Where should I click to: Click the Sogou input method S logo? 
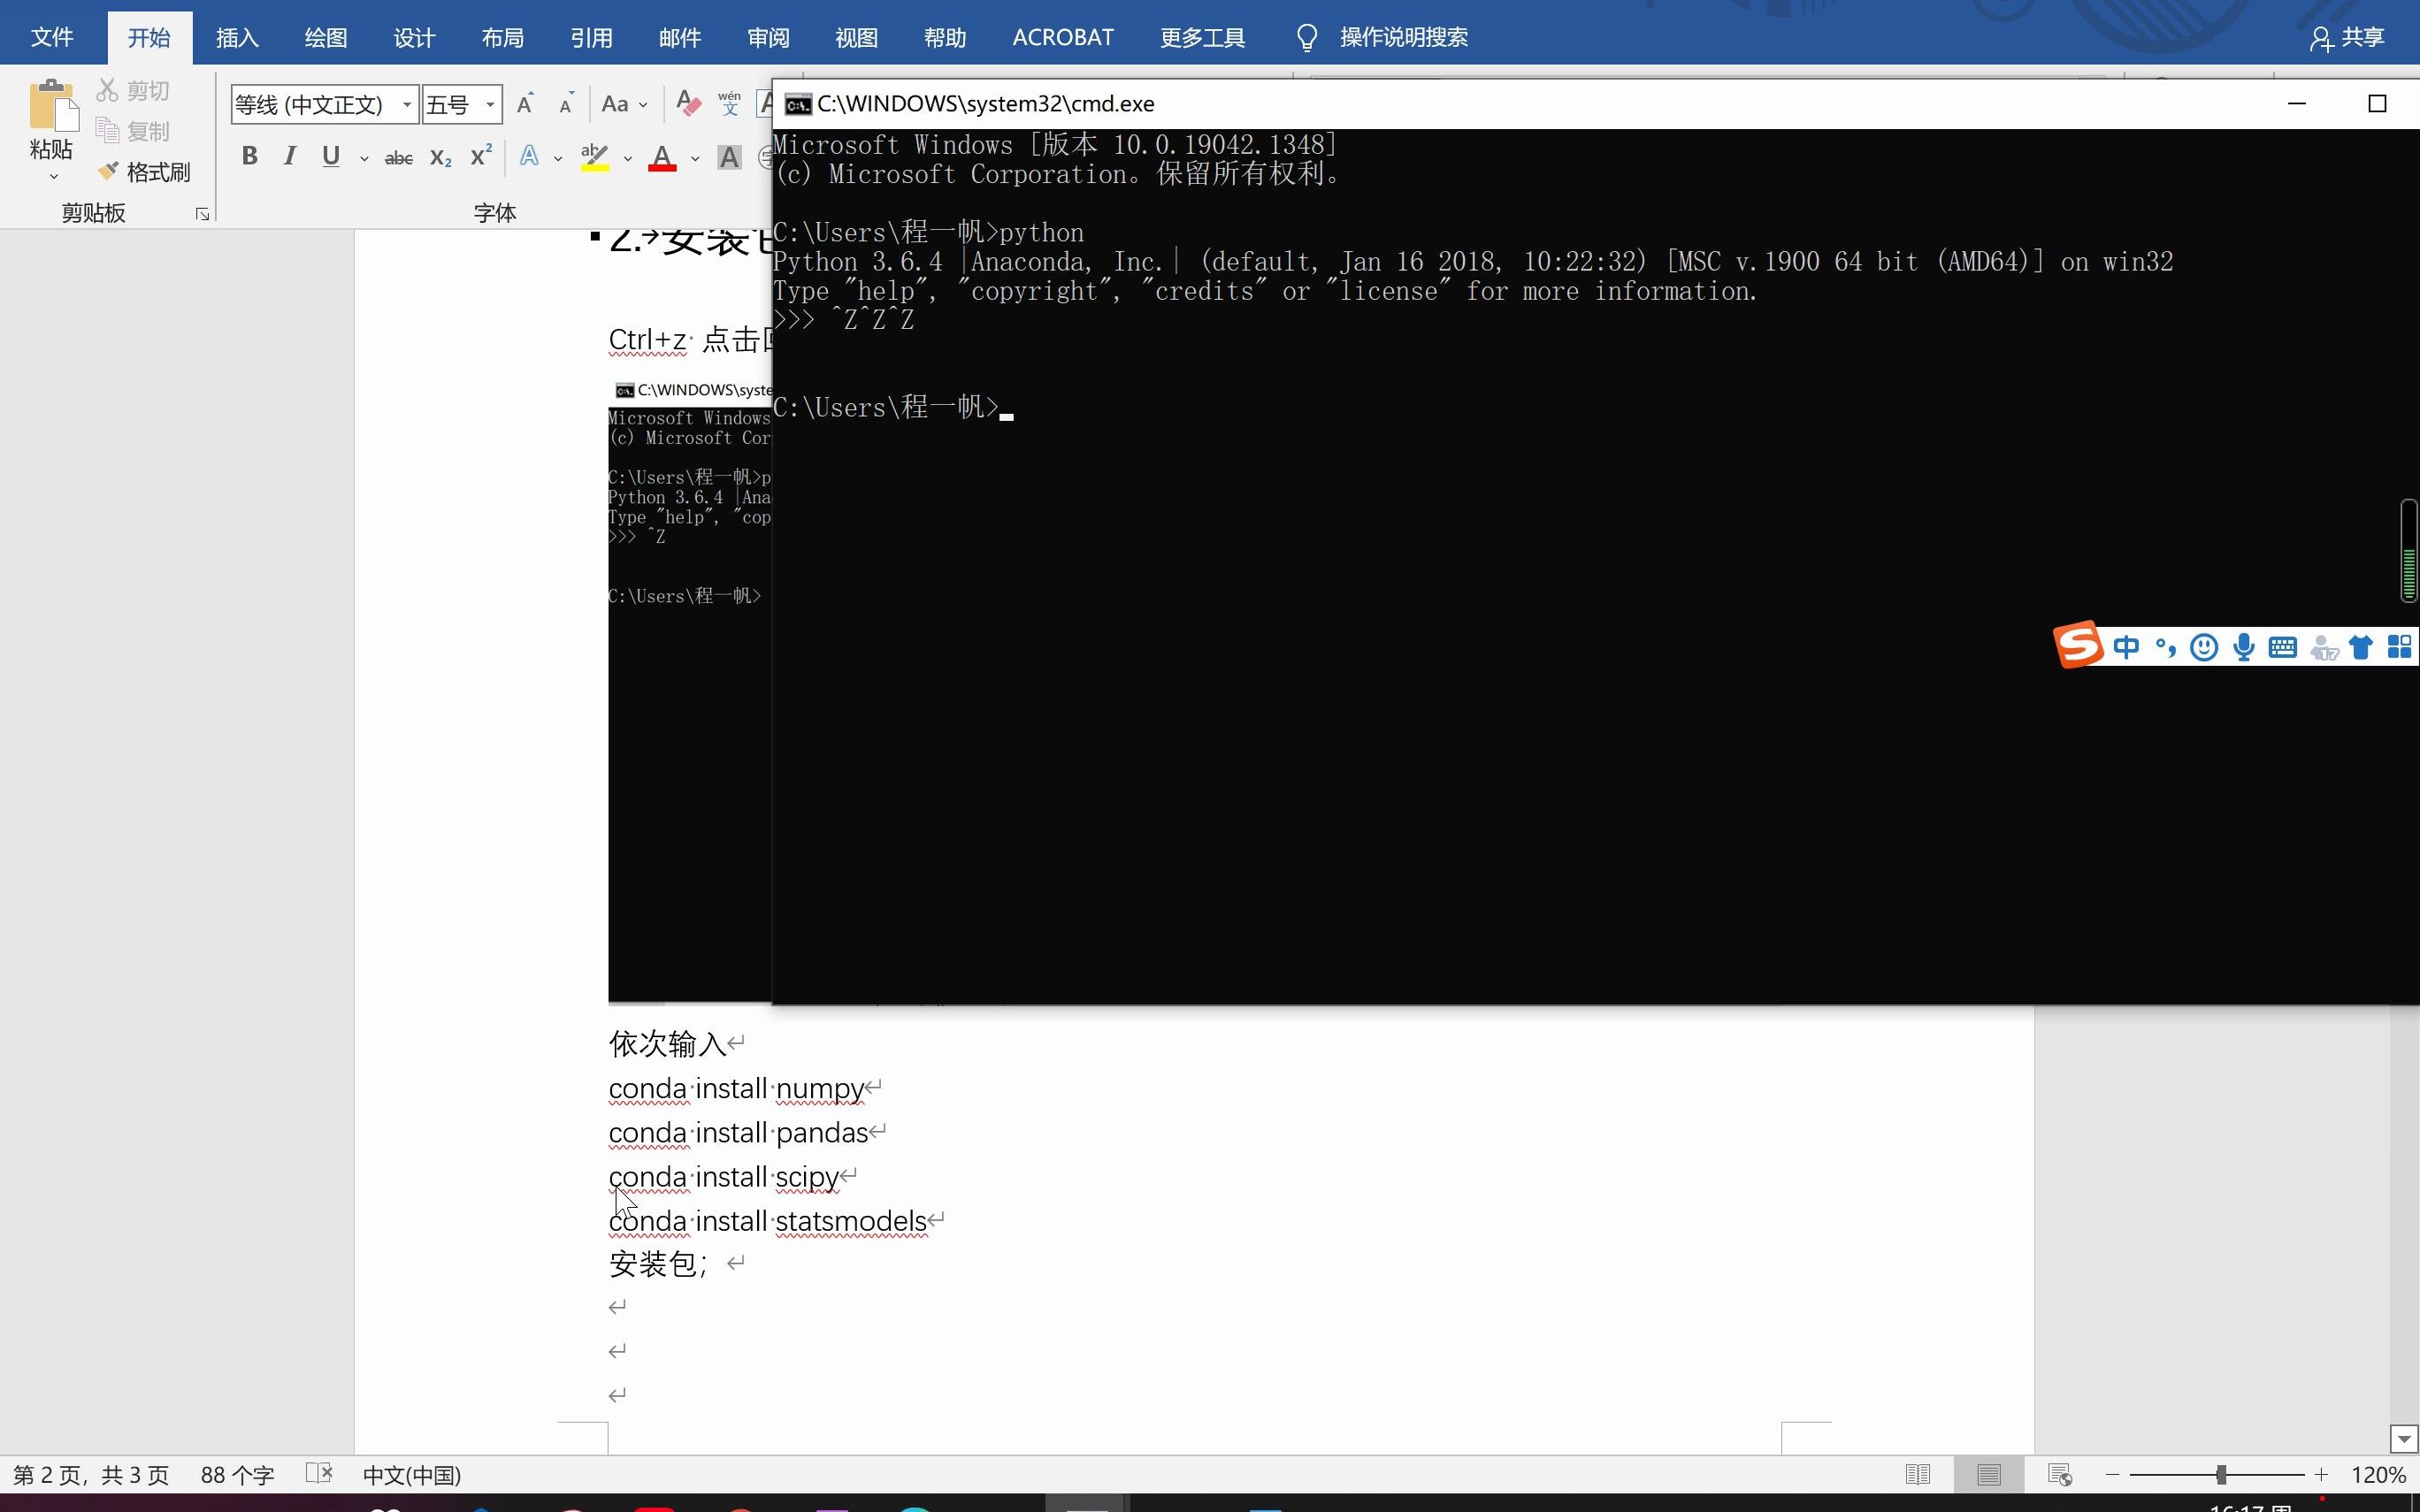[2079, 645]
